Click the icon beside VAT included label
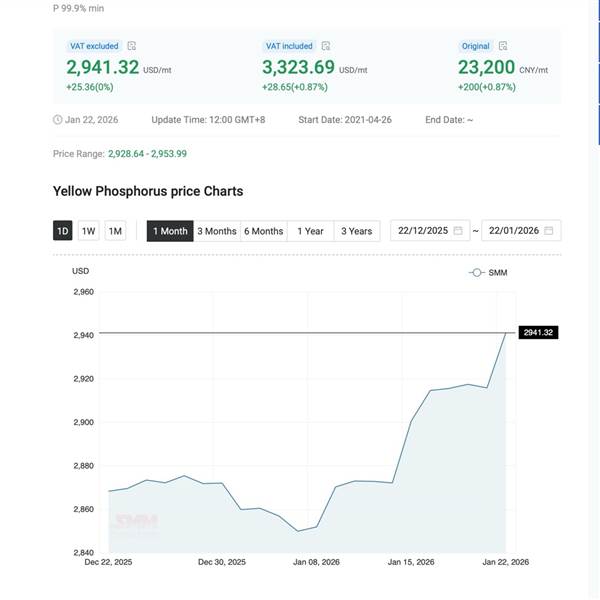The height and width of the screenshot is (600, 600). point(327,46)
